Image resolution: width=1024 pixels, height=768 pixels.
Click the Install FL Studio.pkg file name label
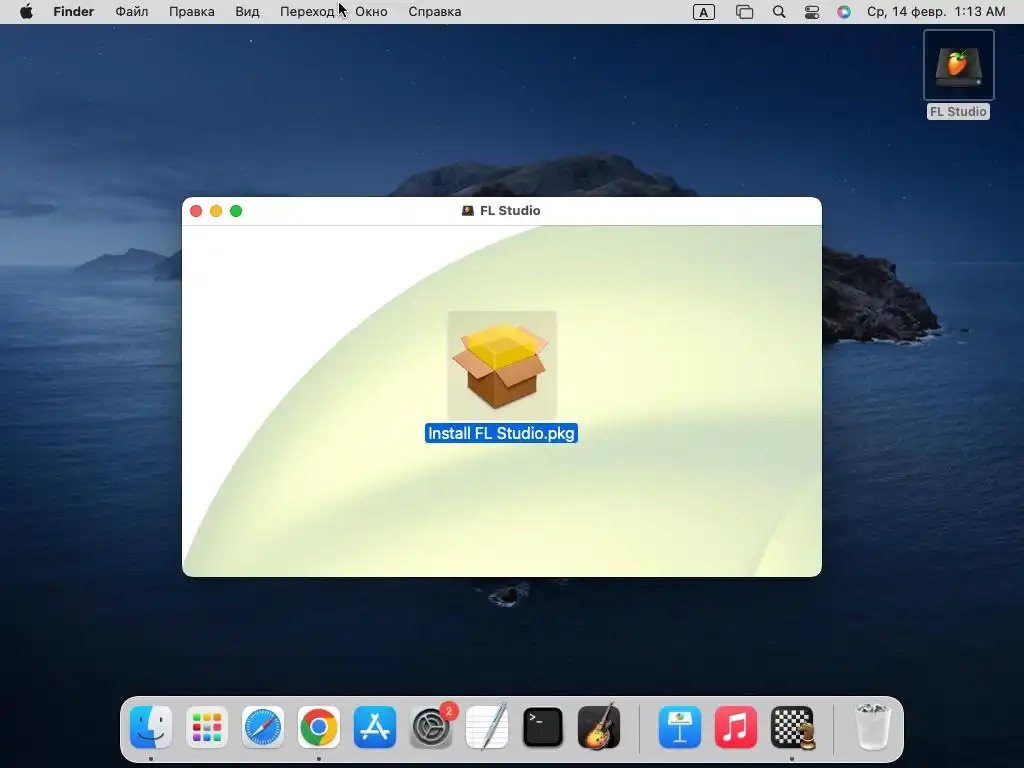[x=501, y=434]
